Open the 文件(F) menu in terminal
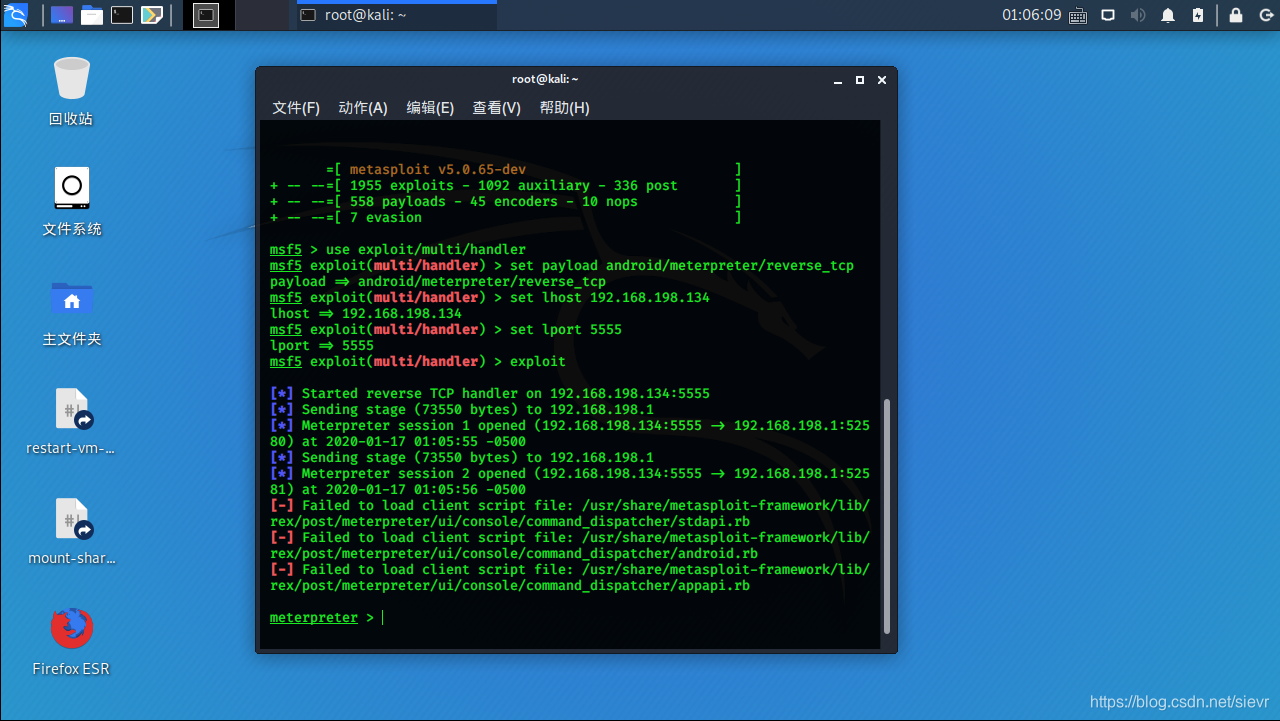Screen dimensions: 1280x721 296,108
